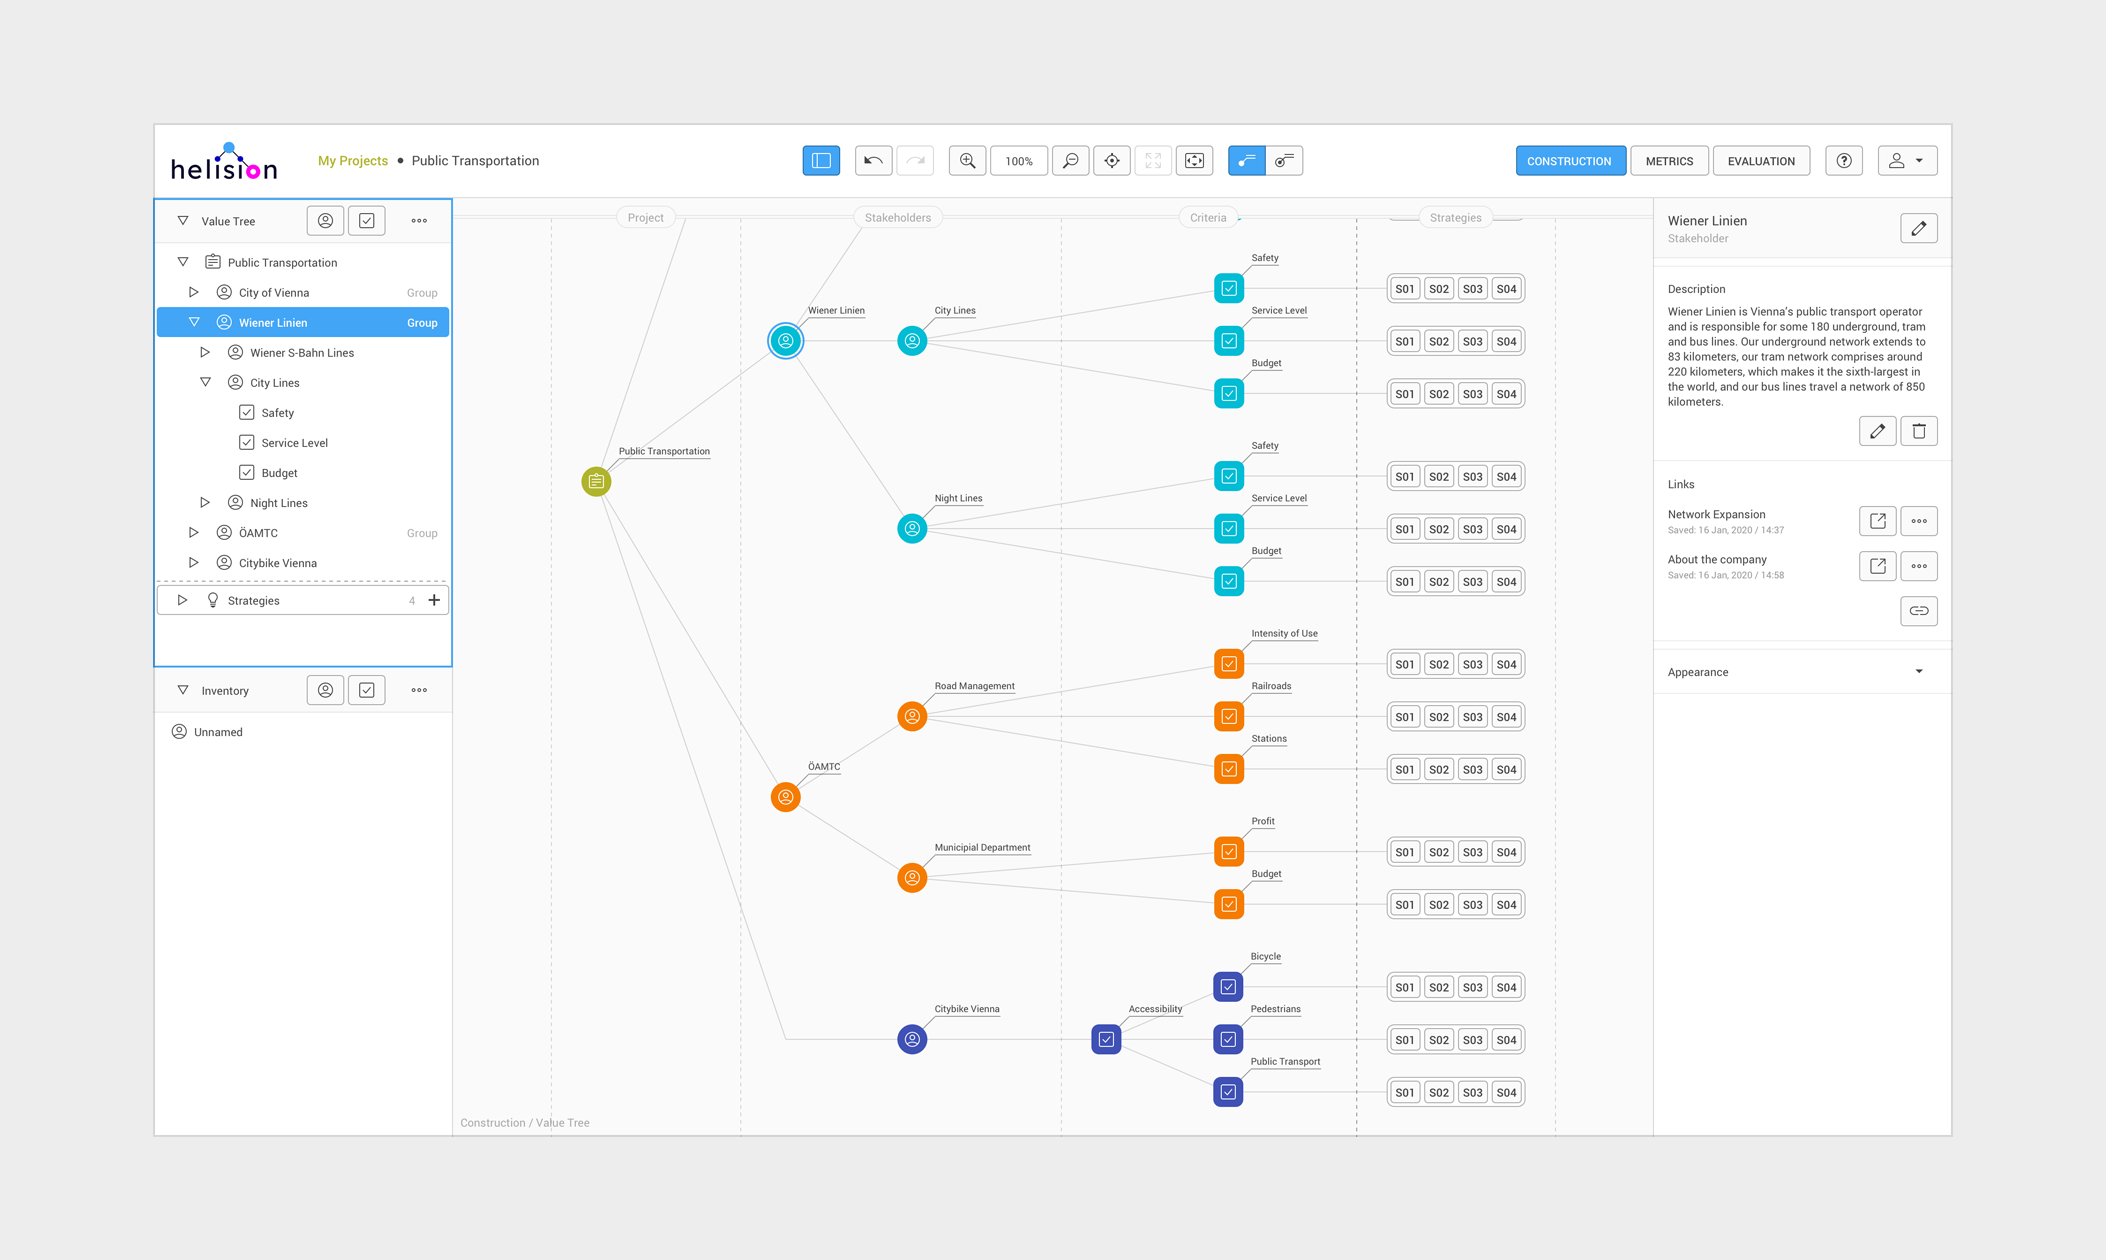Viewport: 2106px width, 1260px height.
Task: Click the Accessibility criterion node
Action: [x=1106, y=1040]
